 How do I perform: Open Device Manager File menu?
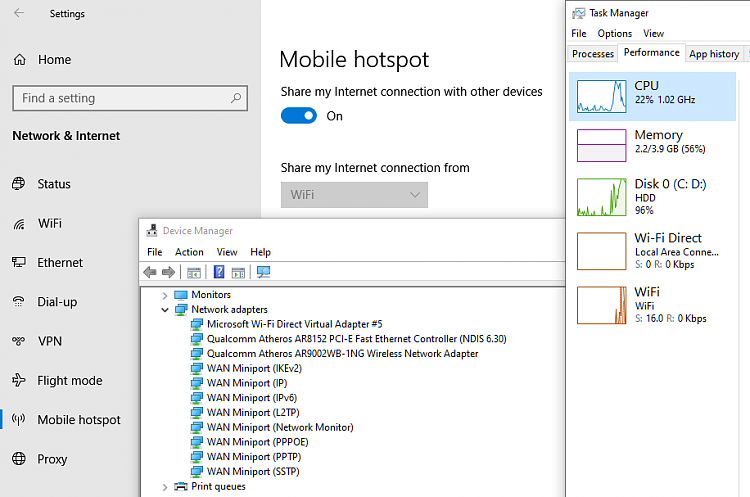[154, 252]
